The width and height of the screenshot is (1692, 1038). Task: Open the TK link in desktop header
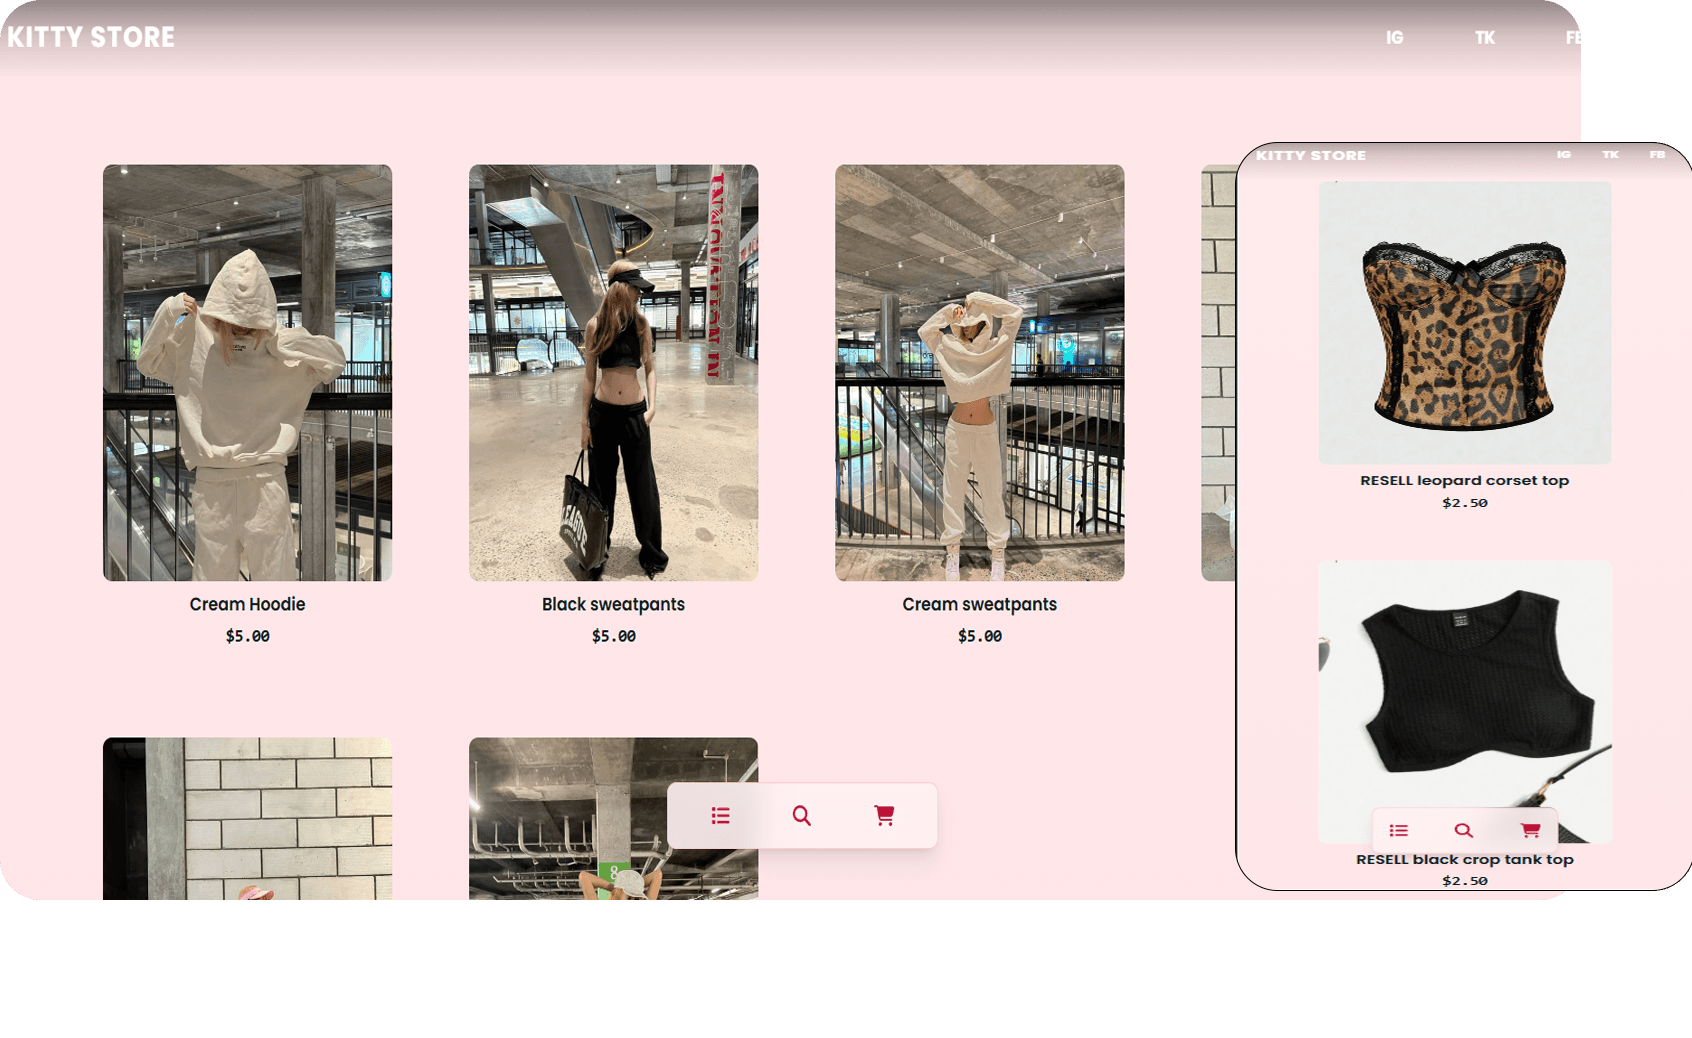[x=1485, y=38]
